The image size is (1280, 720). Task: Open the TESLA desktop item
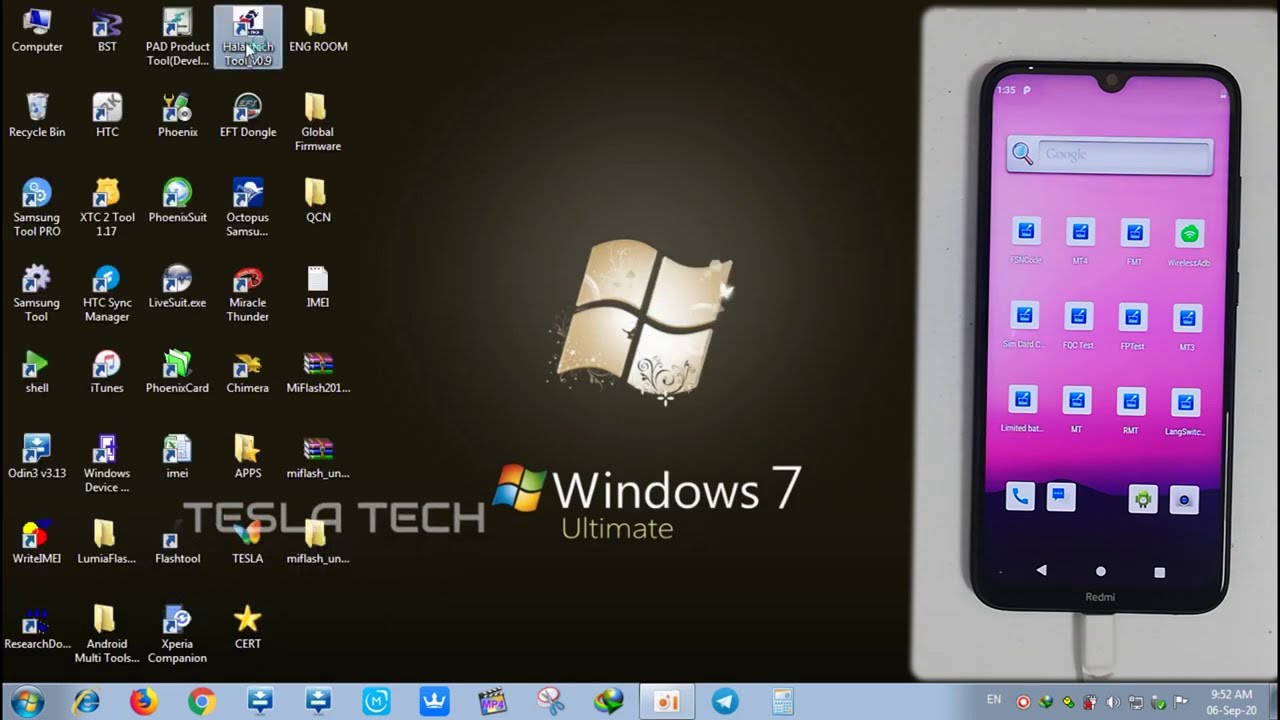(x=248, y=543)
